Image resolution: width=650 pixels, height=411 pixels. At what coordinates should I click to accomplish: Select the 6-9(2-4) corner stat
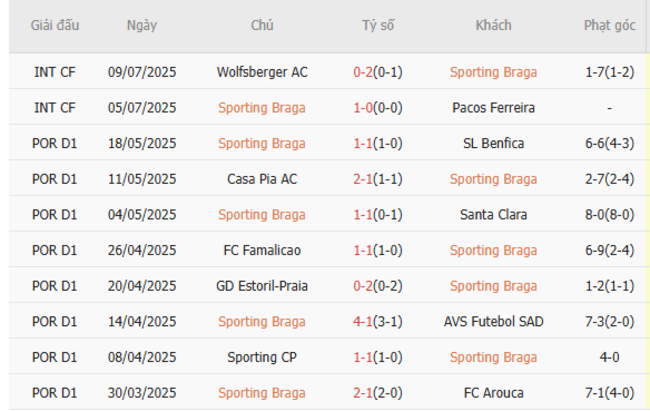(x=609, y=250)
